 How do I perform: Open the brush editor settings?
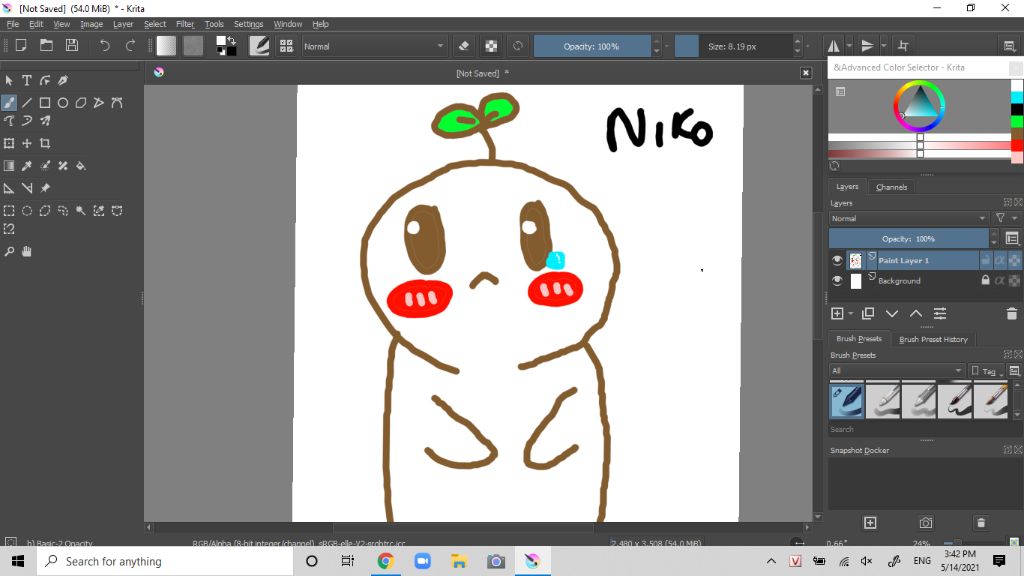click(259, 46)
